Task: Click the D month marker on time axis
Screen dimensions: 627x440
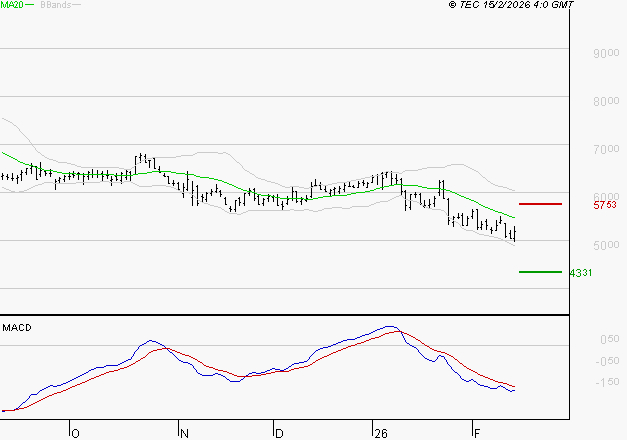Action: [x=280, y=434]
